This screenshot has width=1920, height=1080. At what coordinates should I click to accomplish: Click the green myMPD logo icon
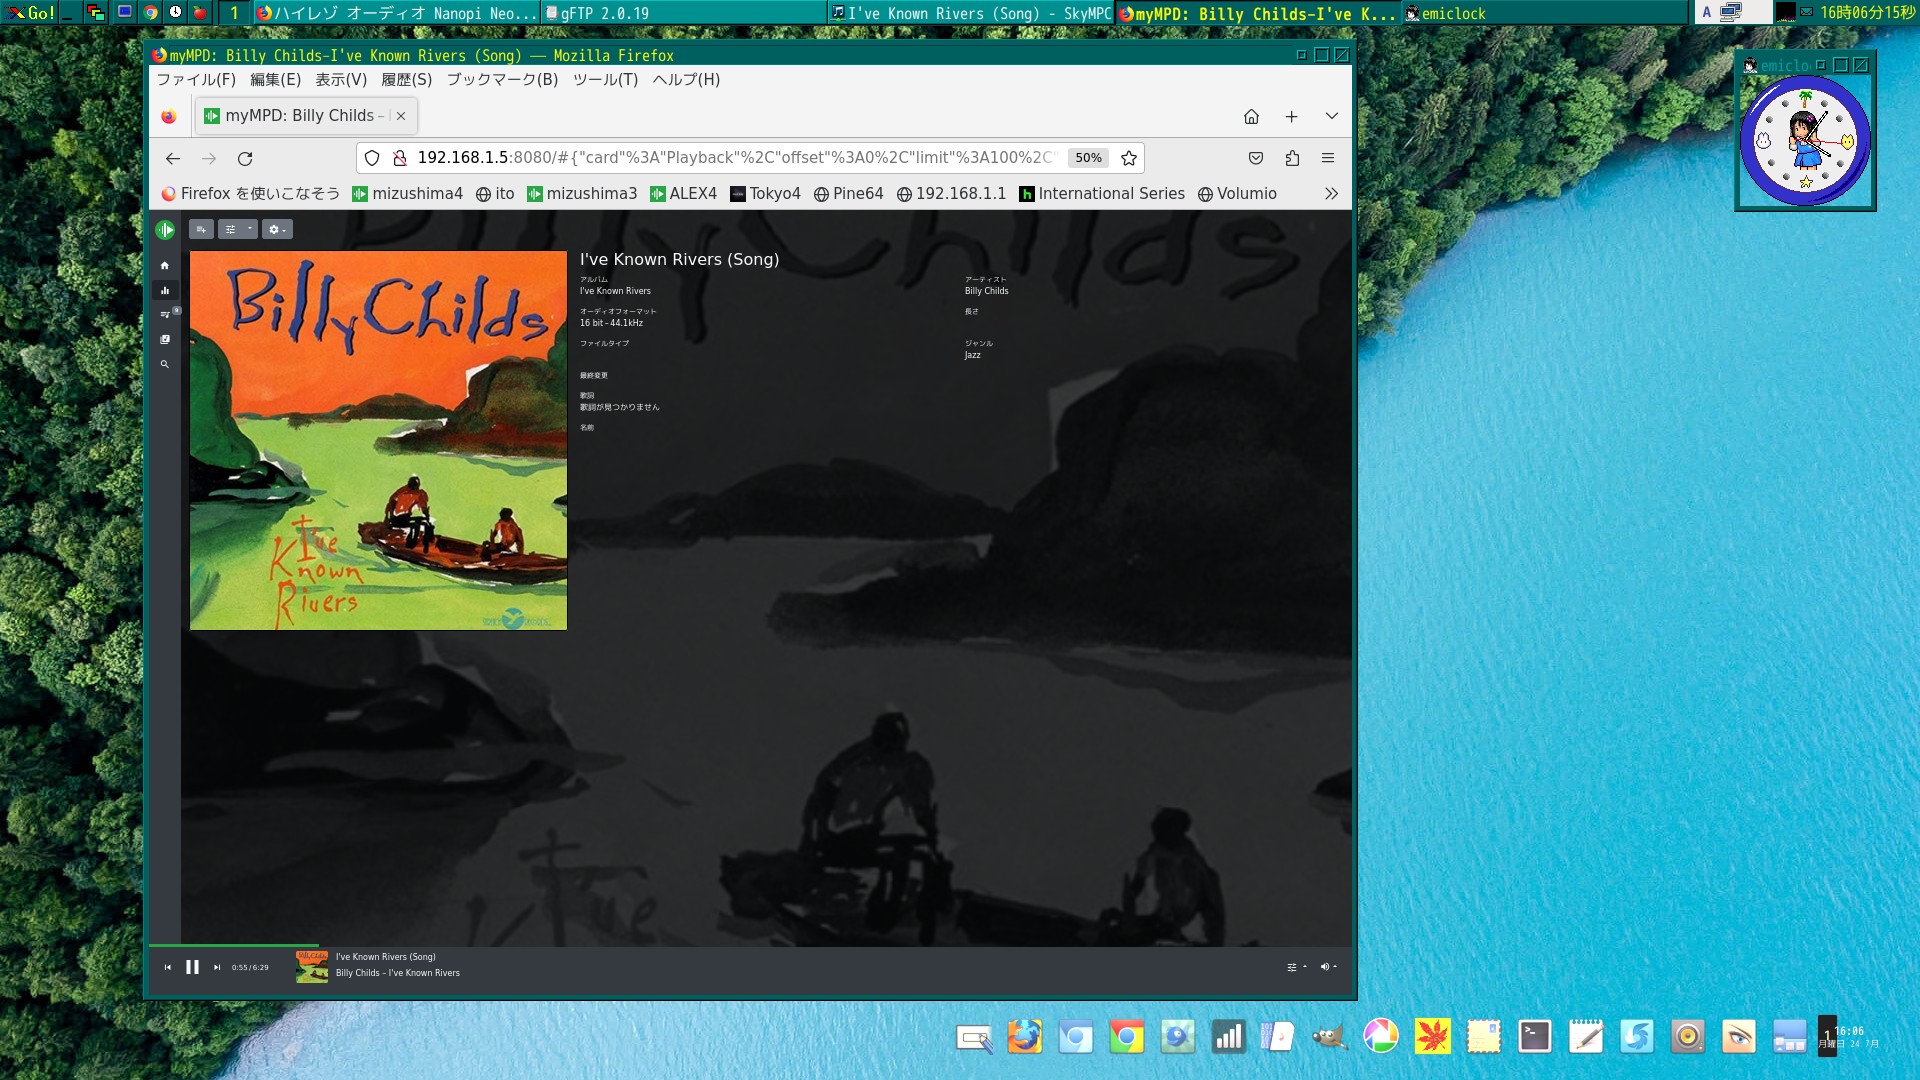tap(165, 230)
